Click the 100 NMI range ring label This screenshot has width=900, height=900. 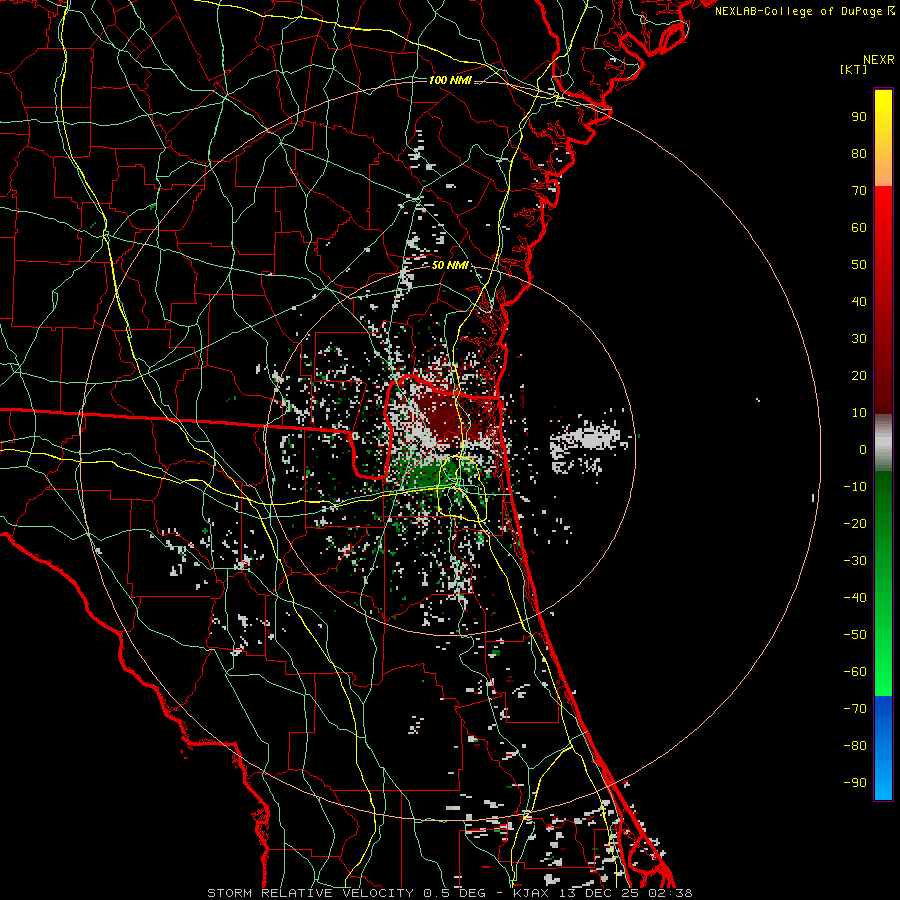(450, 80)
